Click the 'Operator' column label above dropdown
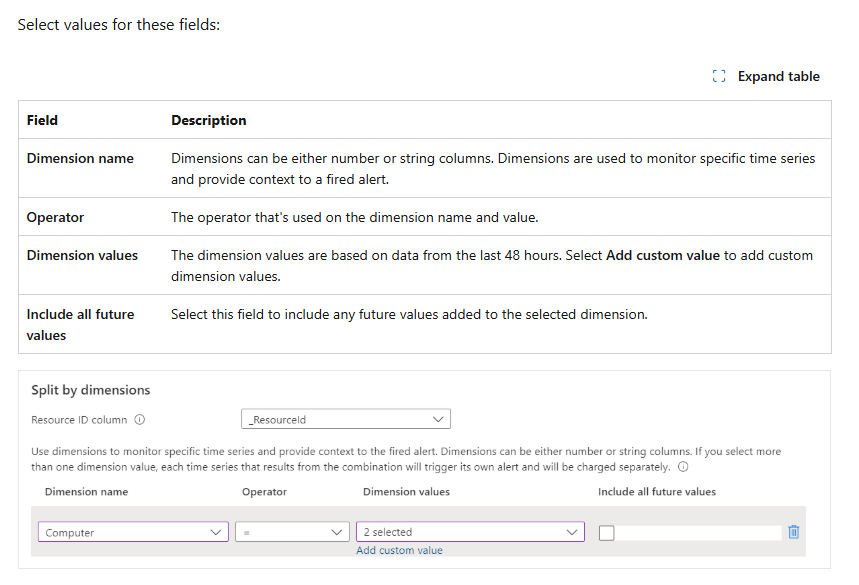859x585 pixels. [265, 492]
